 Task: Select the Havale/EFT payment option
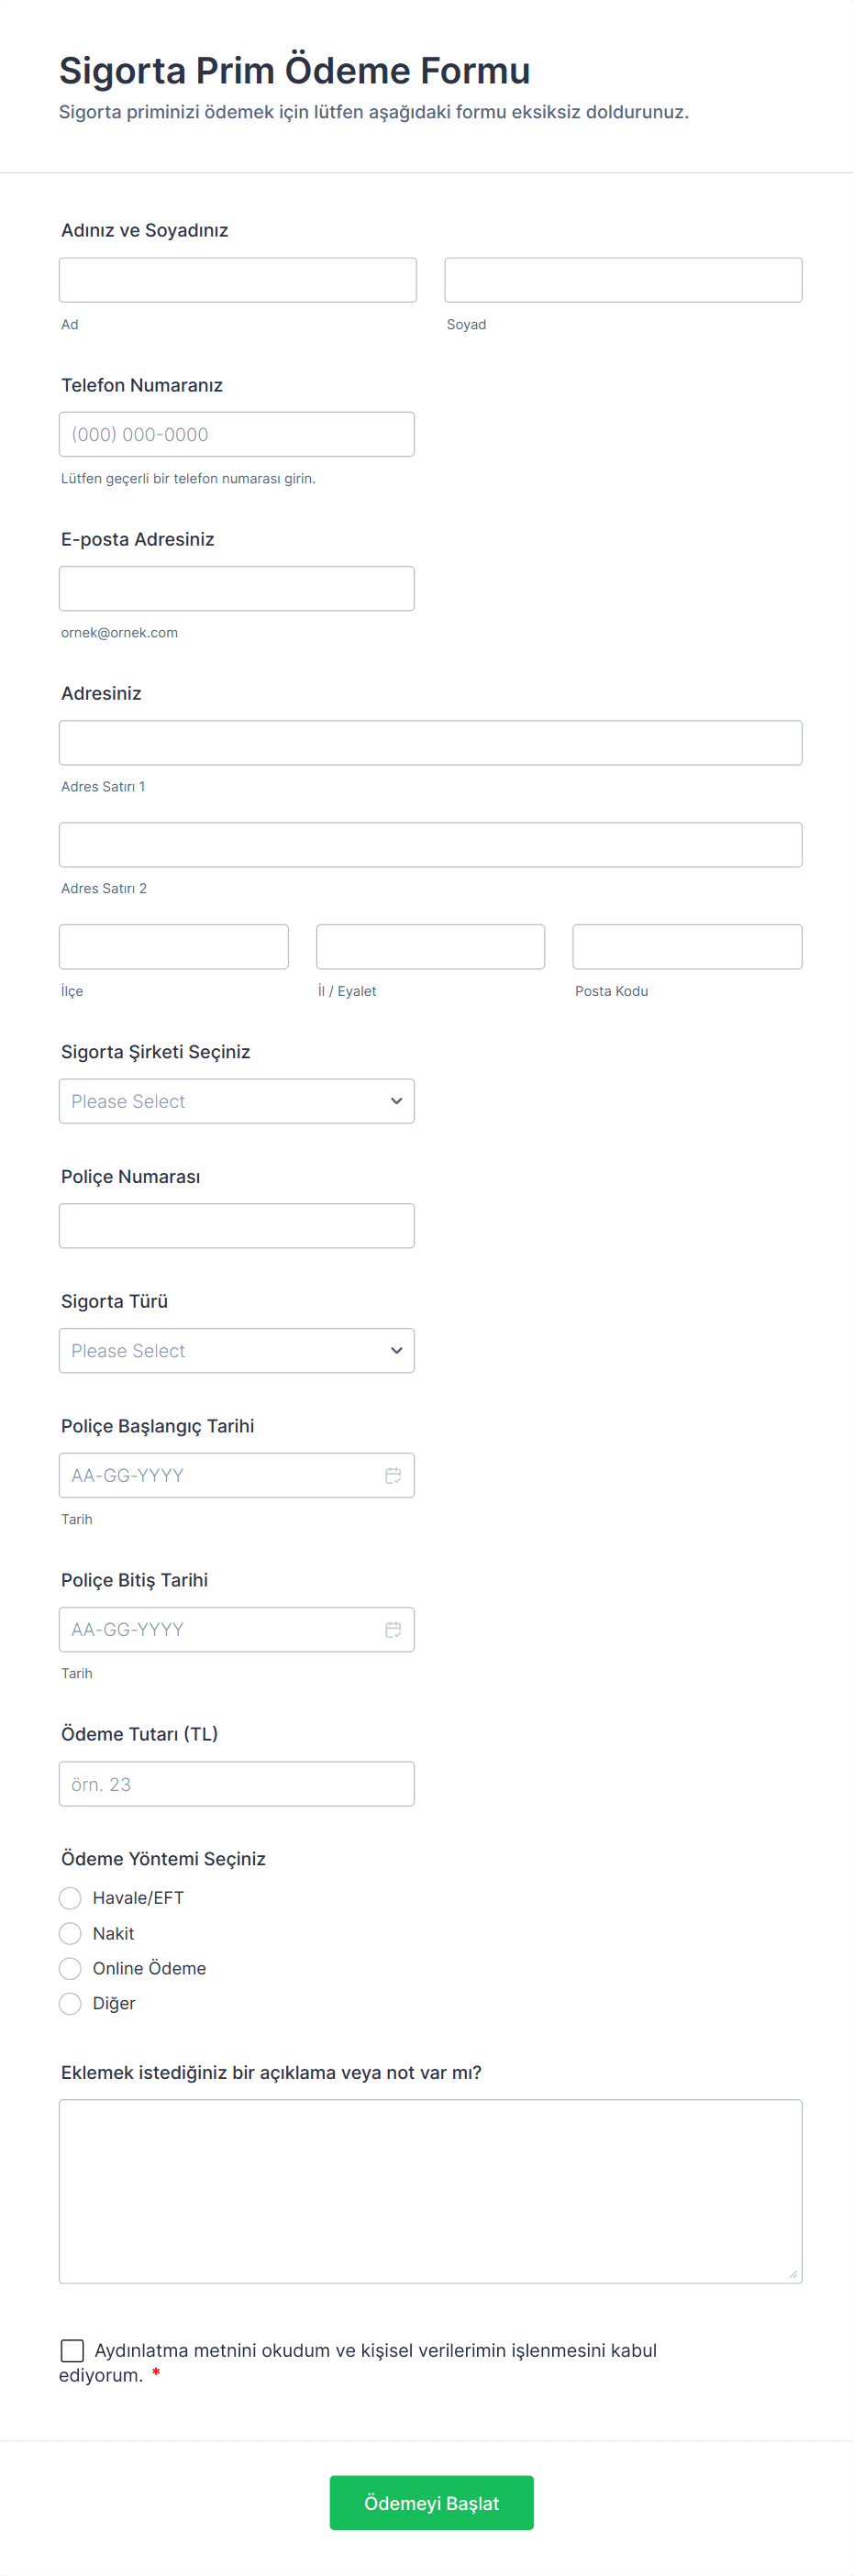pos(70,1898)
